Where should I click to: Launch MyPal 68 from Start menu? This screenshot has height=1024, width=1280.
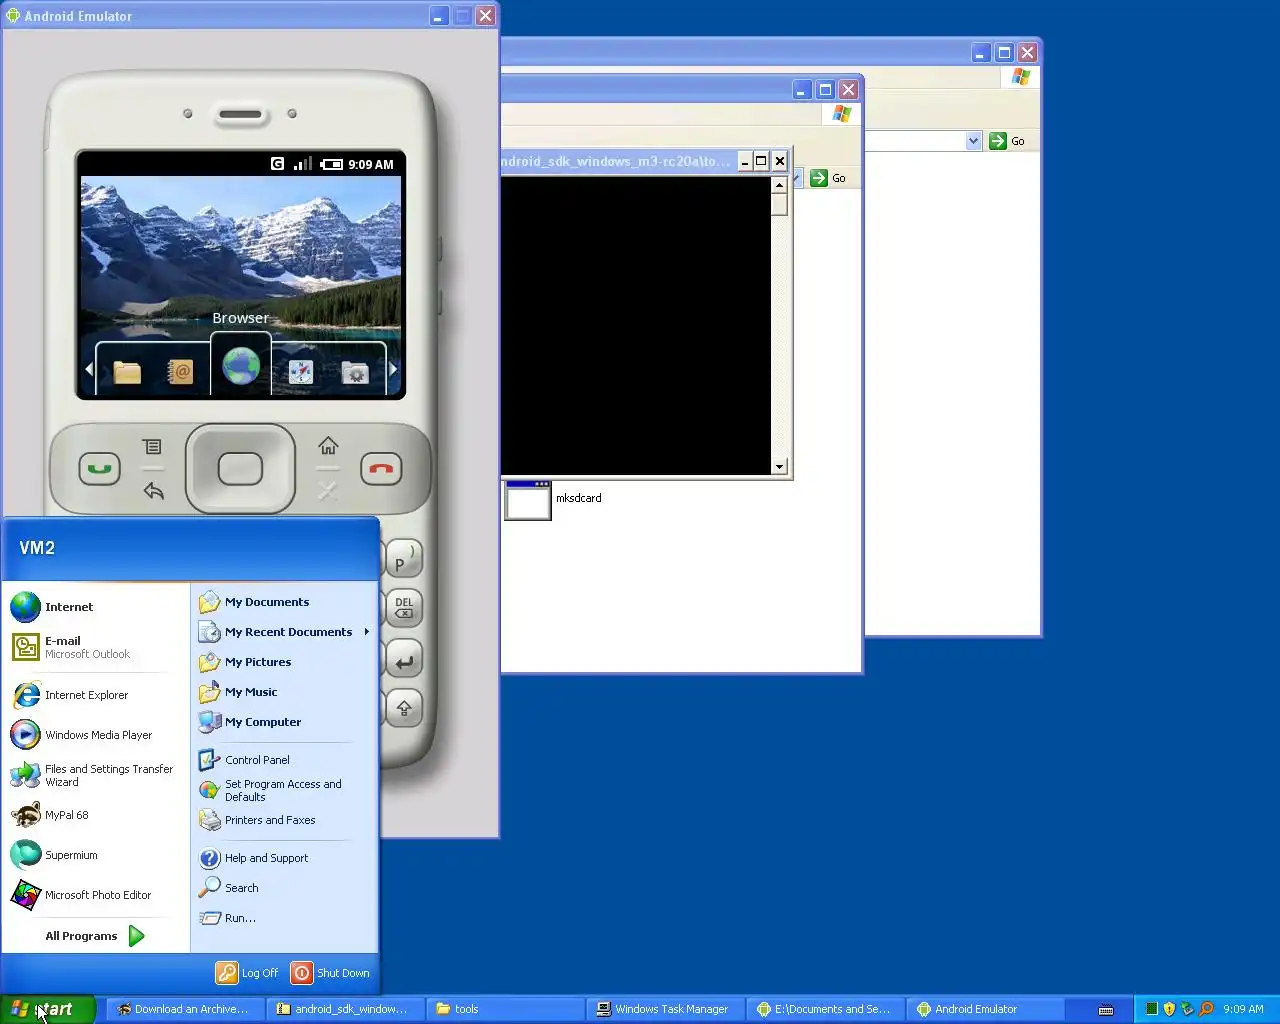pos(96,815)
